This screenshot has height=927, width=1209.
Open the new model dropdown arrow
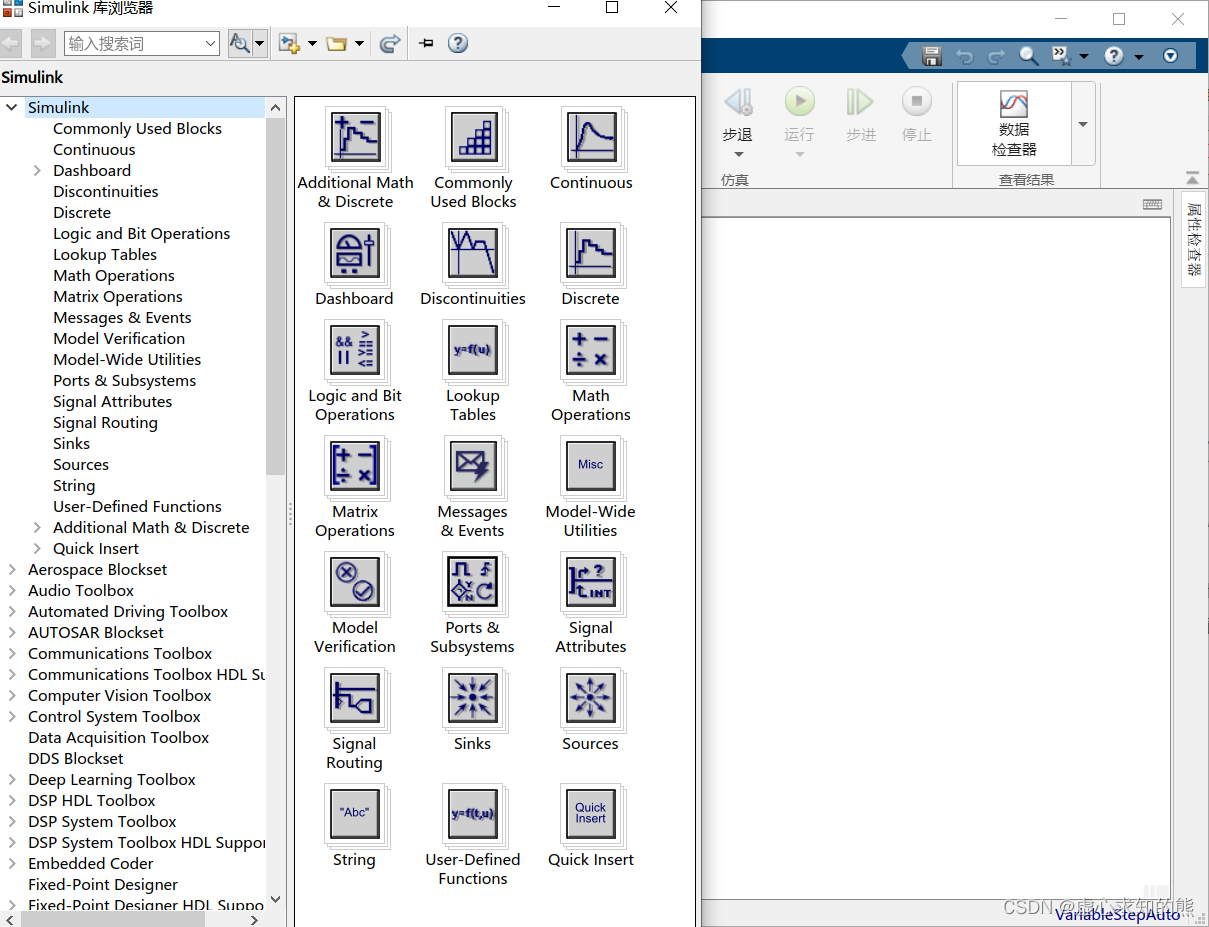(x=312, y=44)
